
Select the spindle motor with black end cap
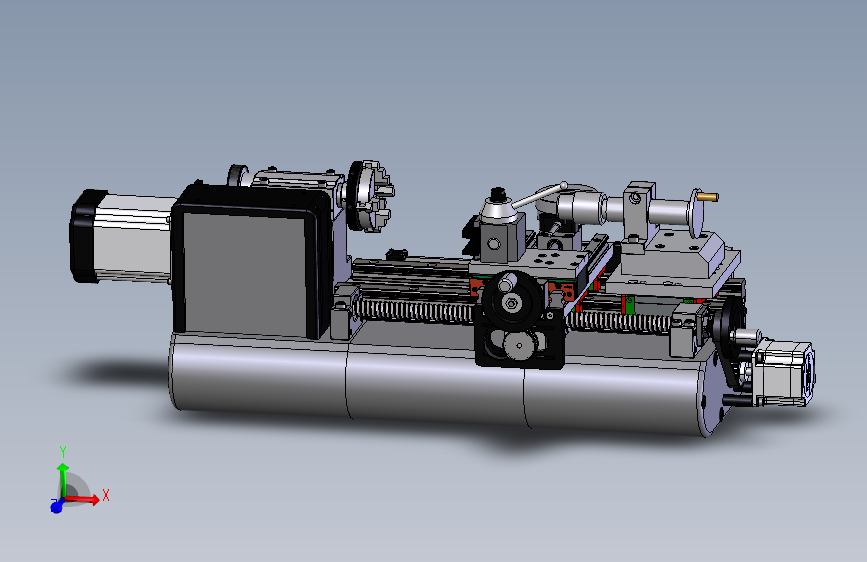(x=122, y=236)
